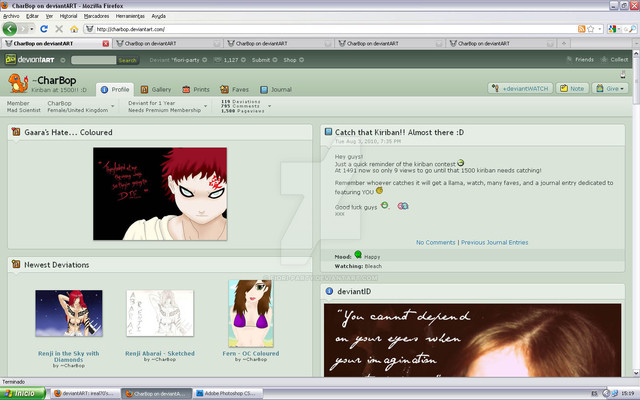This screenshot has width=640, height=400.
Task: Open the Deviant fiori-party menu
Action: tap(178, 60)
